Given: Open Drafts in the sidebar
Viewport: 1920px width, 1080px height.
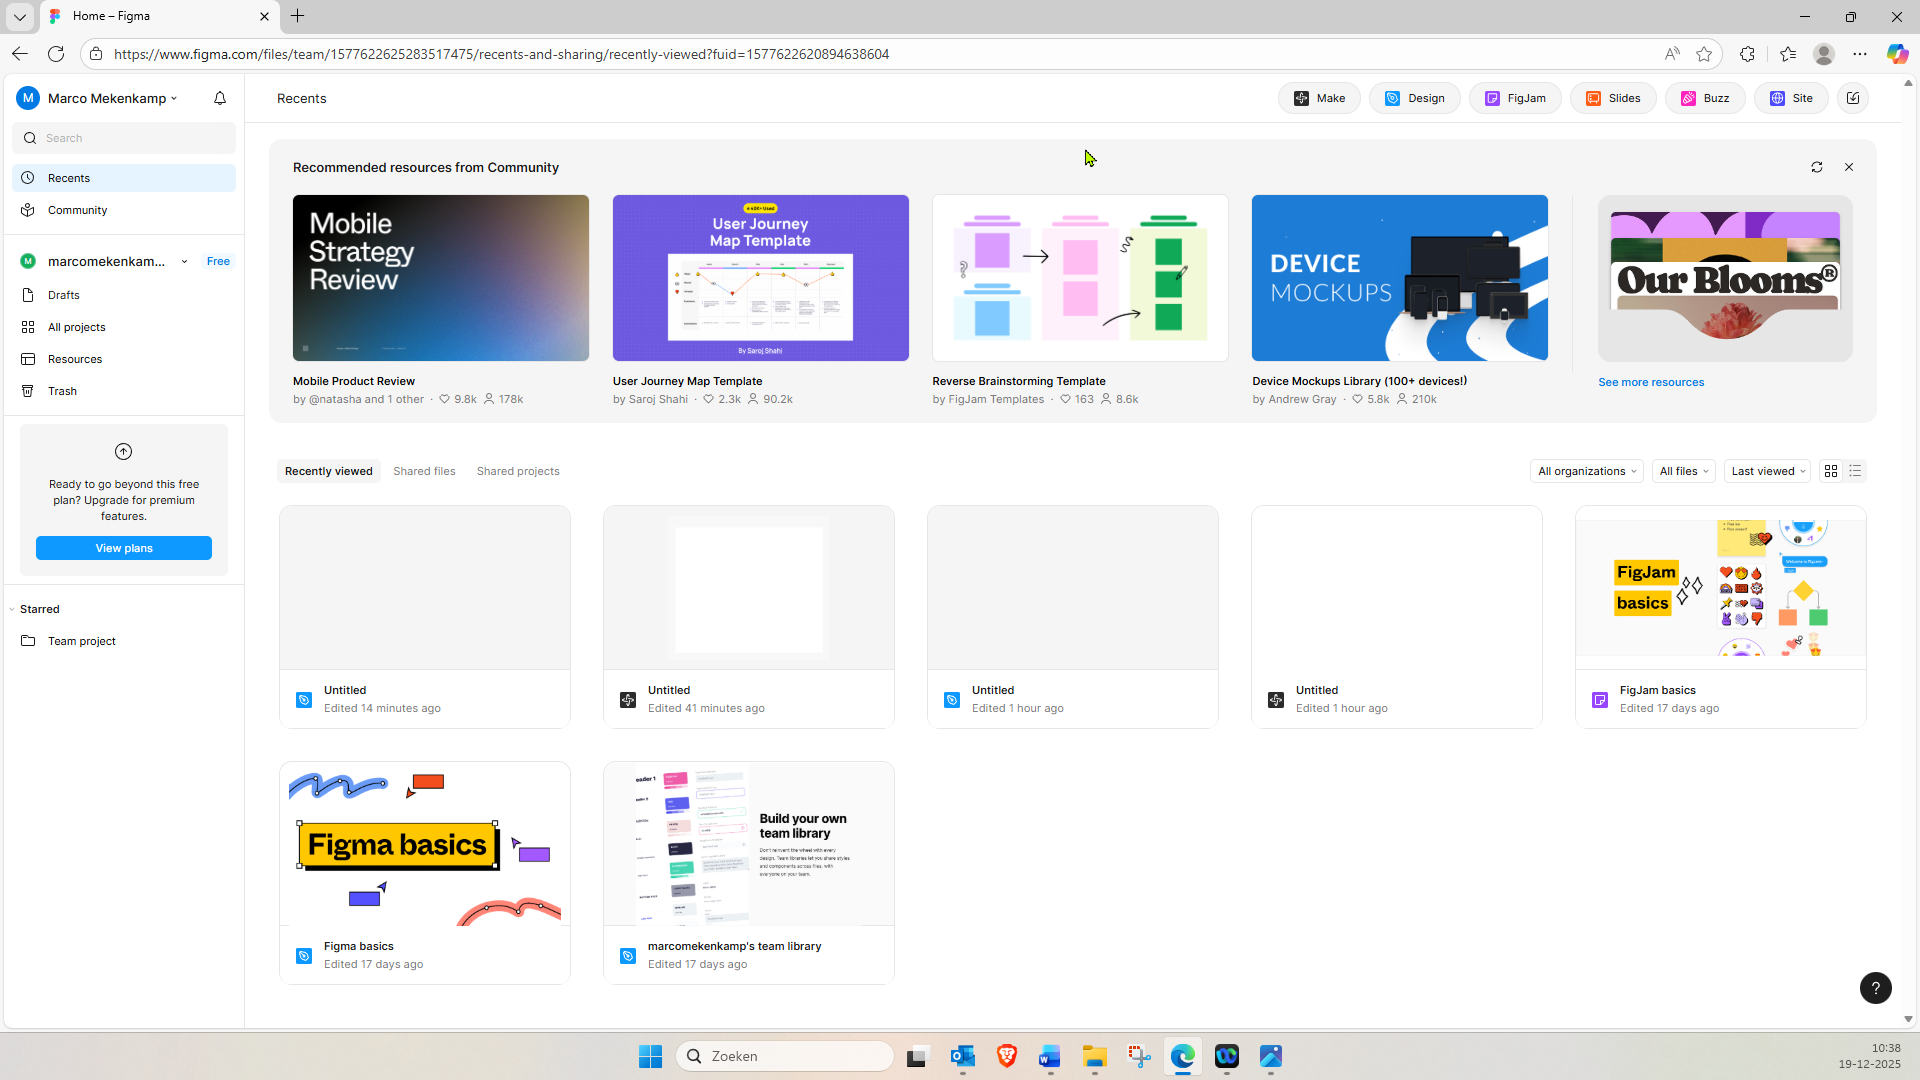Looking at the screenshot, I should click(x=124, y=295).
